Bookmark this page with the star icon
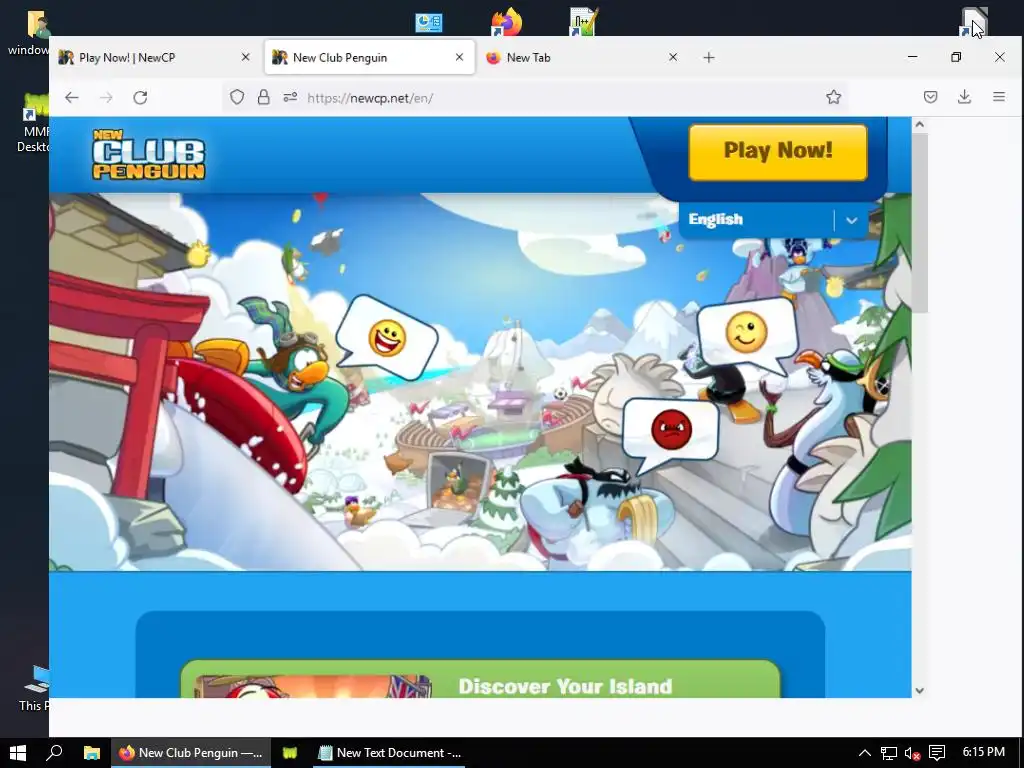Screen dimensions: 1024x768 [833, 97]
